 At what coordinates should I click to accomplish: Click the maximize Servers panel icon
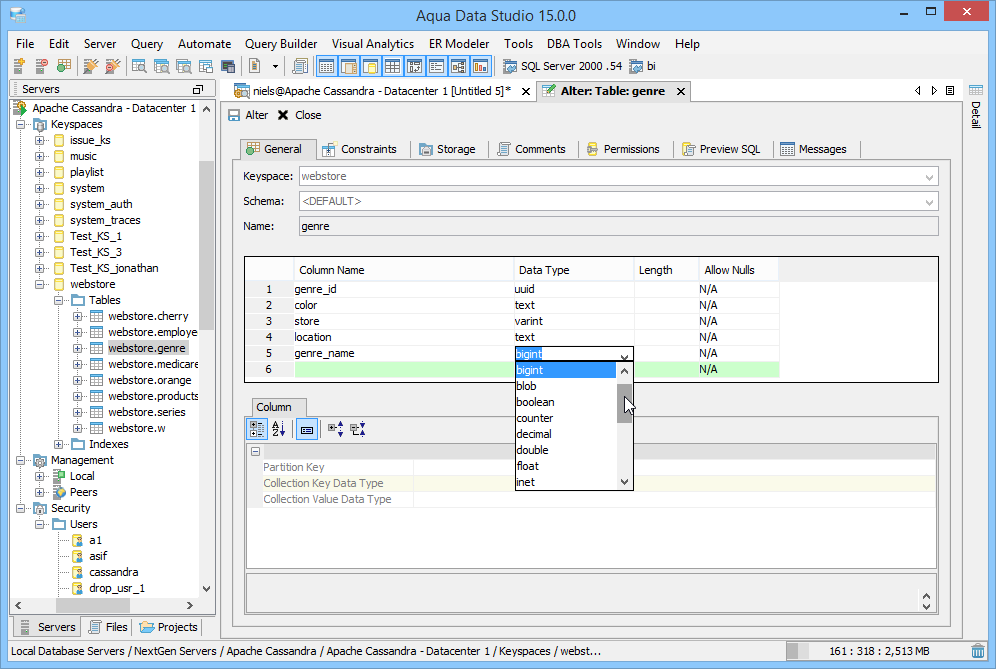coord(198,90)
